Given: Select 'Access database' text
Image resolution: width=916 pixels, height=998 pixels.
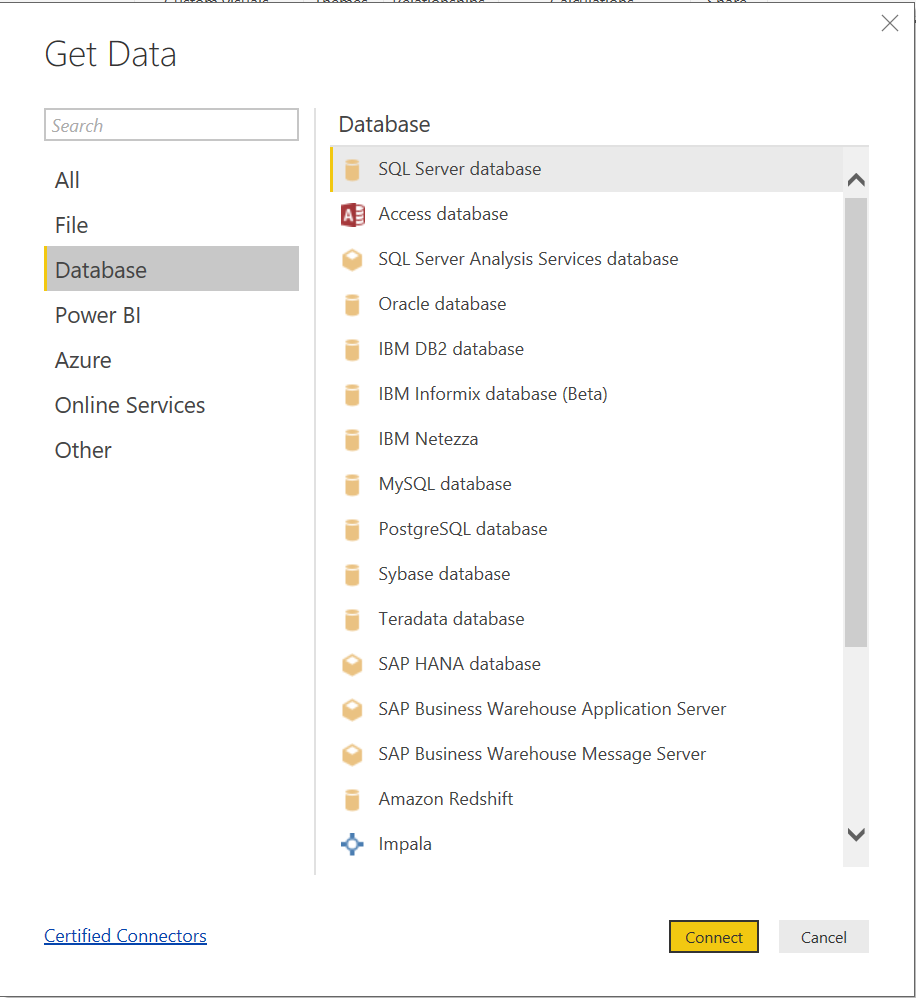Looking at the screenshot, I should pyautogui.click(x=443, y=214).
